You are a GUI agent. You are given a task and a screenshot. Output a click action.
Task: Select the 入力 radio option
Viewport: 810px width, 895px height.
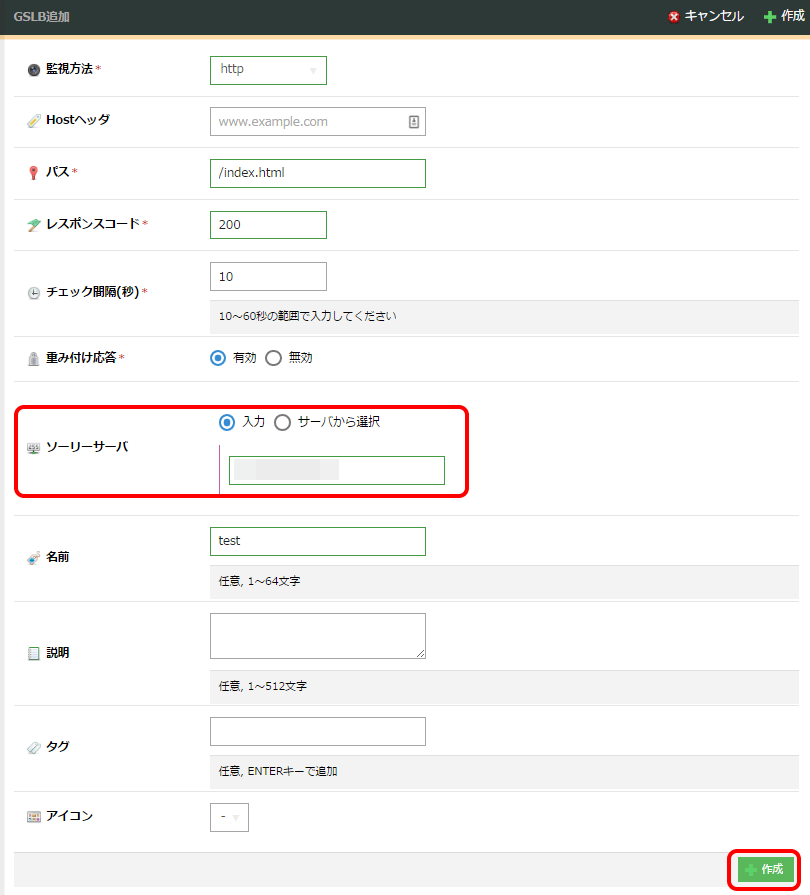[x=228, y=422]
